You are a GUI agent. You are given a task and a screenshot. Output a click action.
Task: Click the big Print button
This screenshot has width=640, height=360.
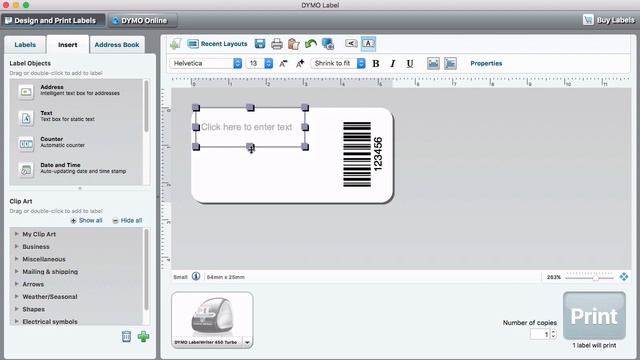click(x=594, y=316)
